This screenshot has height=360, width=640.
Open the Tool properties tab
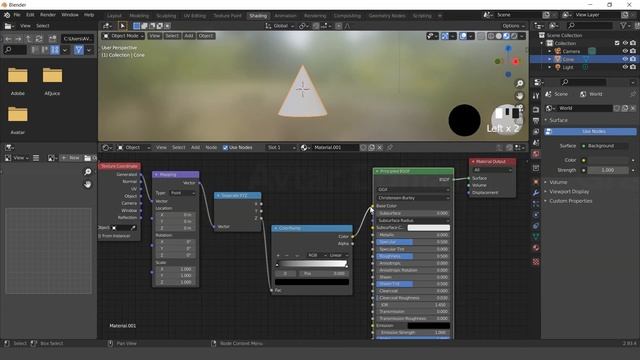[x=536, y=96]
